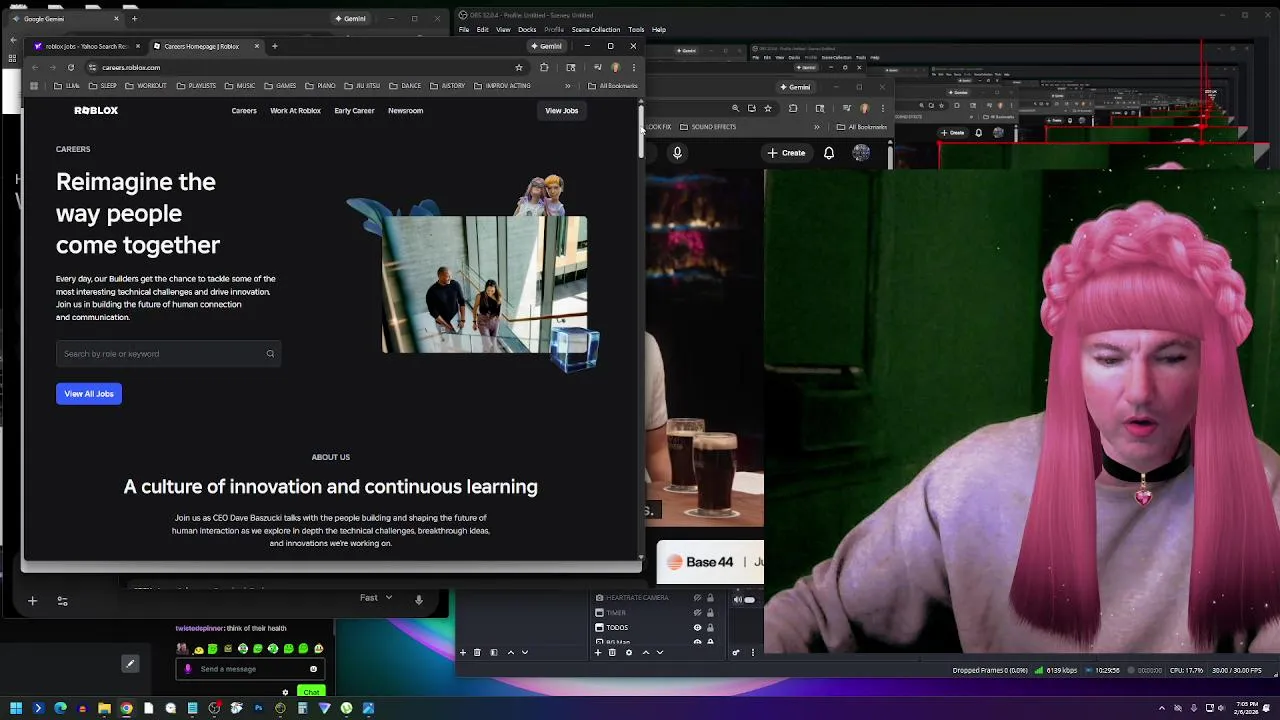Screen dimensions: 1280x720
Task: Open OBS source properties gear icon
Action: 628,652
